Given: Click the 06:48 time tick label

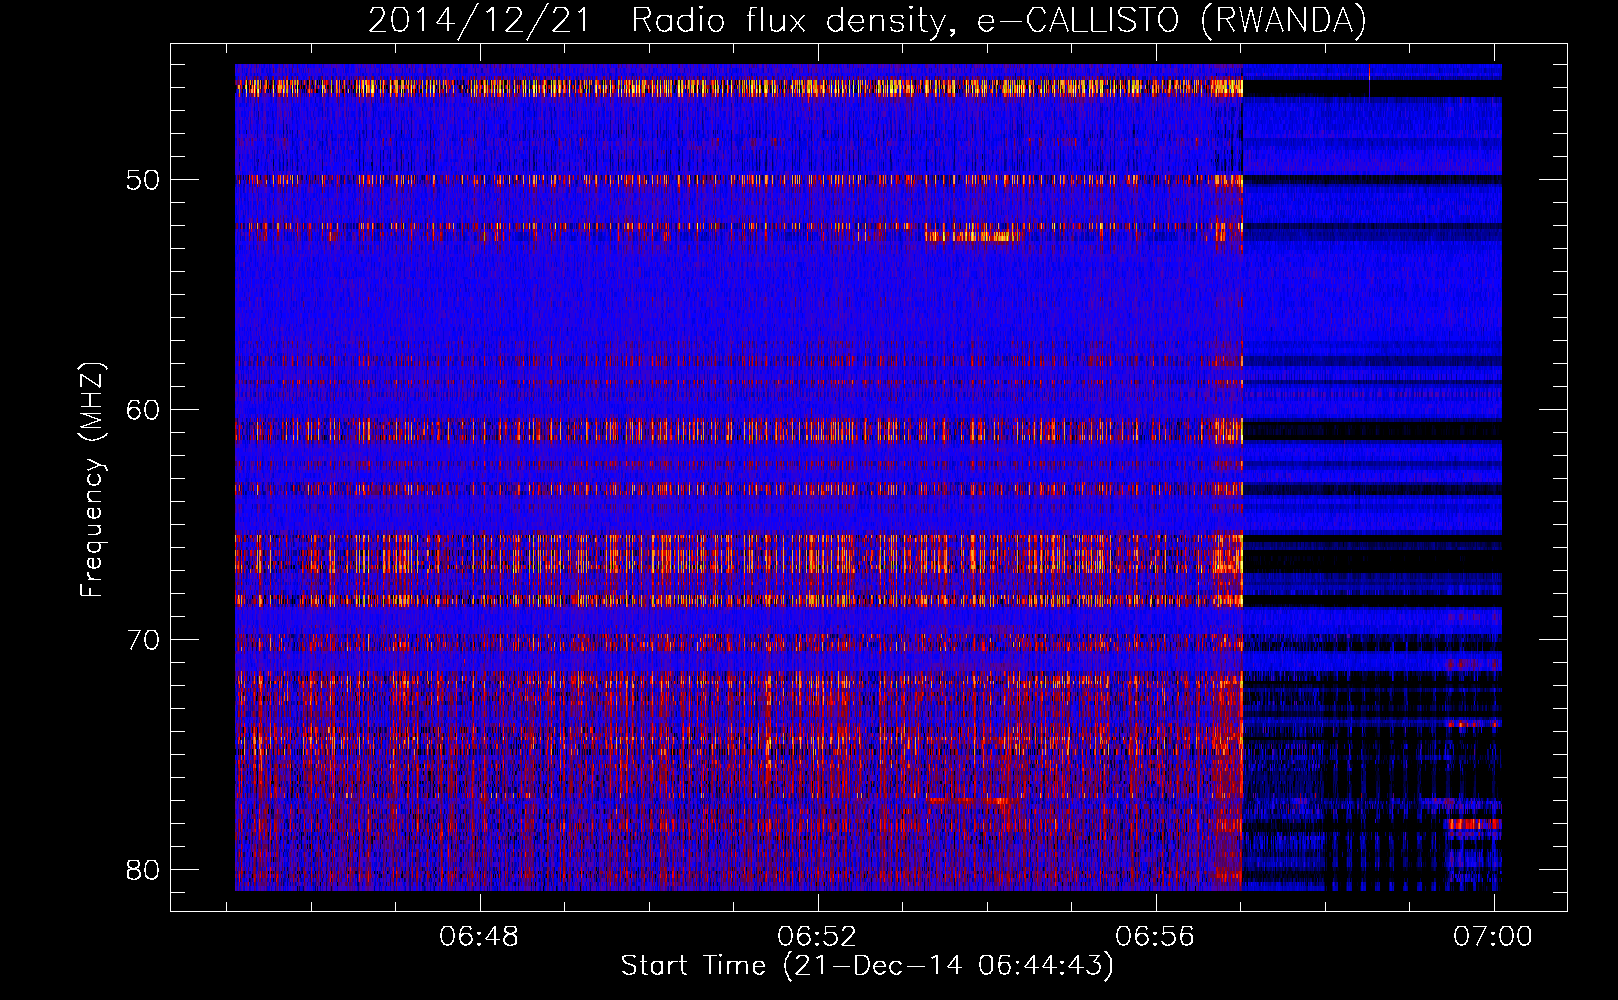Looking at the screenshot, I should pos(479,937).
